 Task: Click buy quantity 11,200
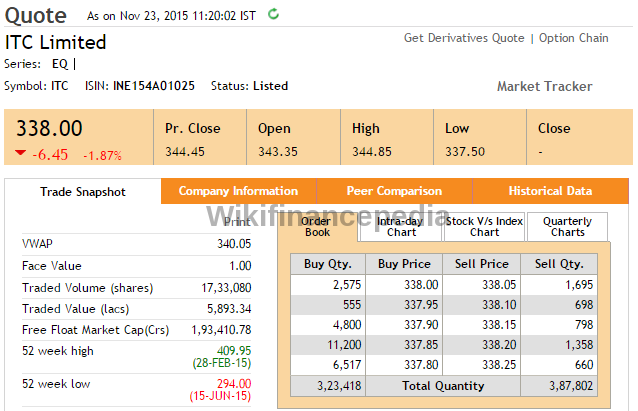point(344,345)
